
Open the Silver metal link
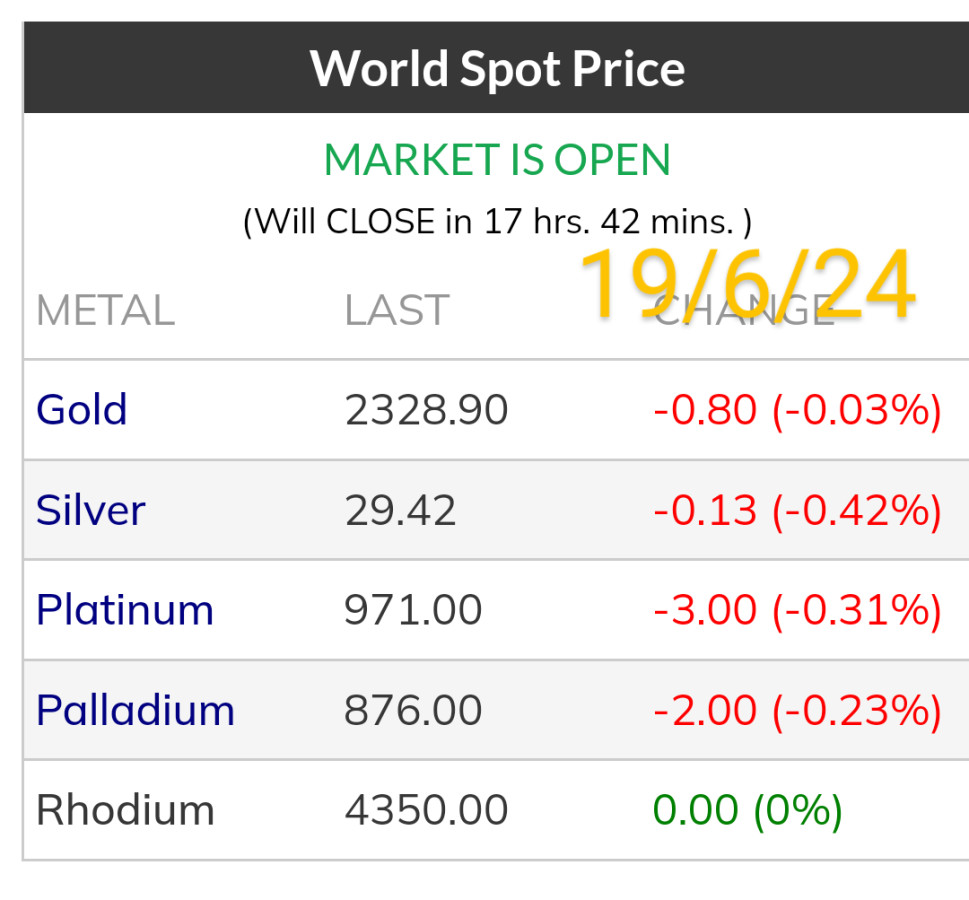click(90, 510)
